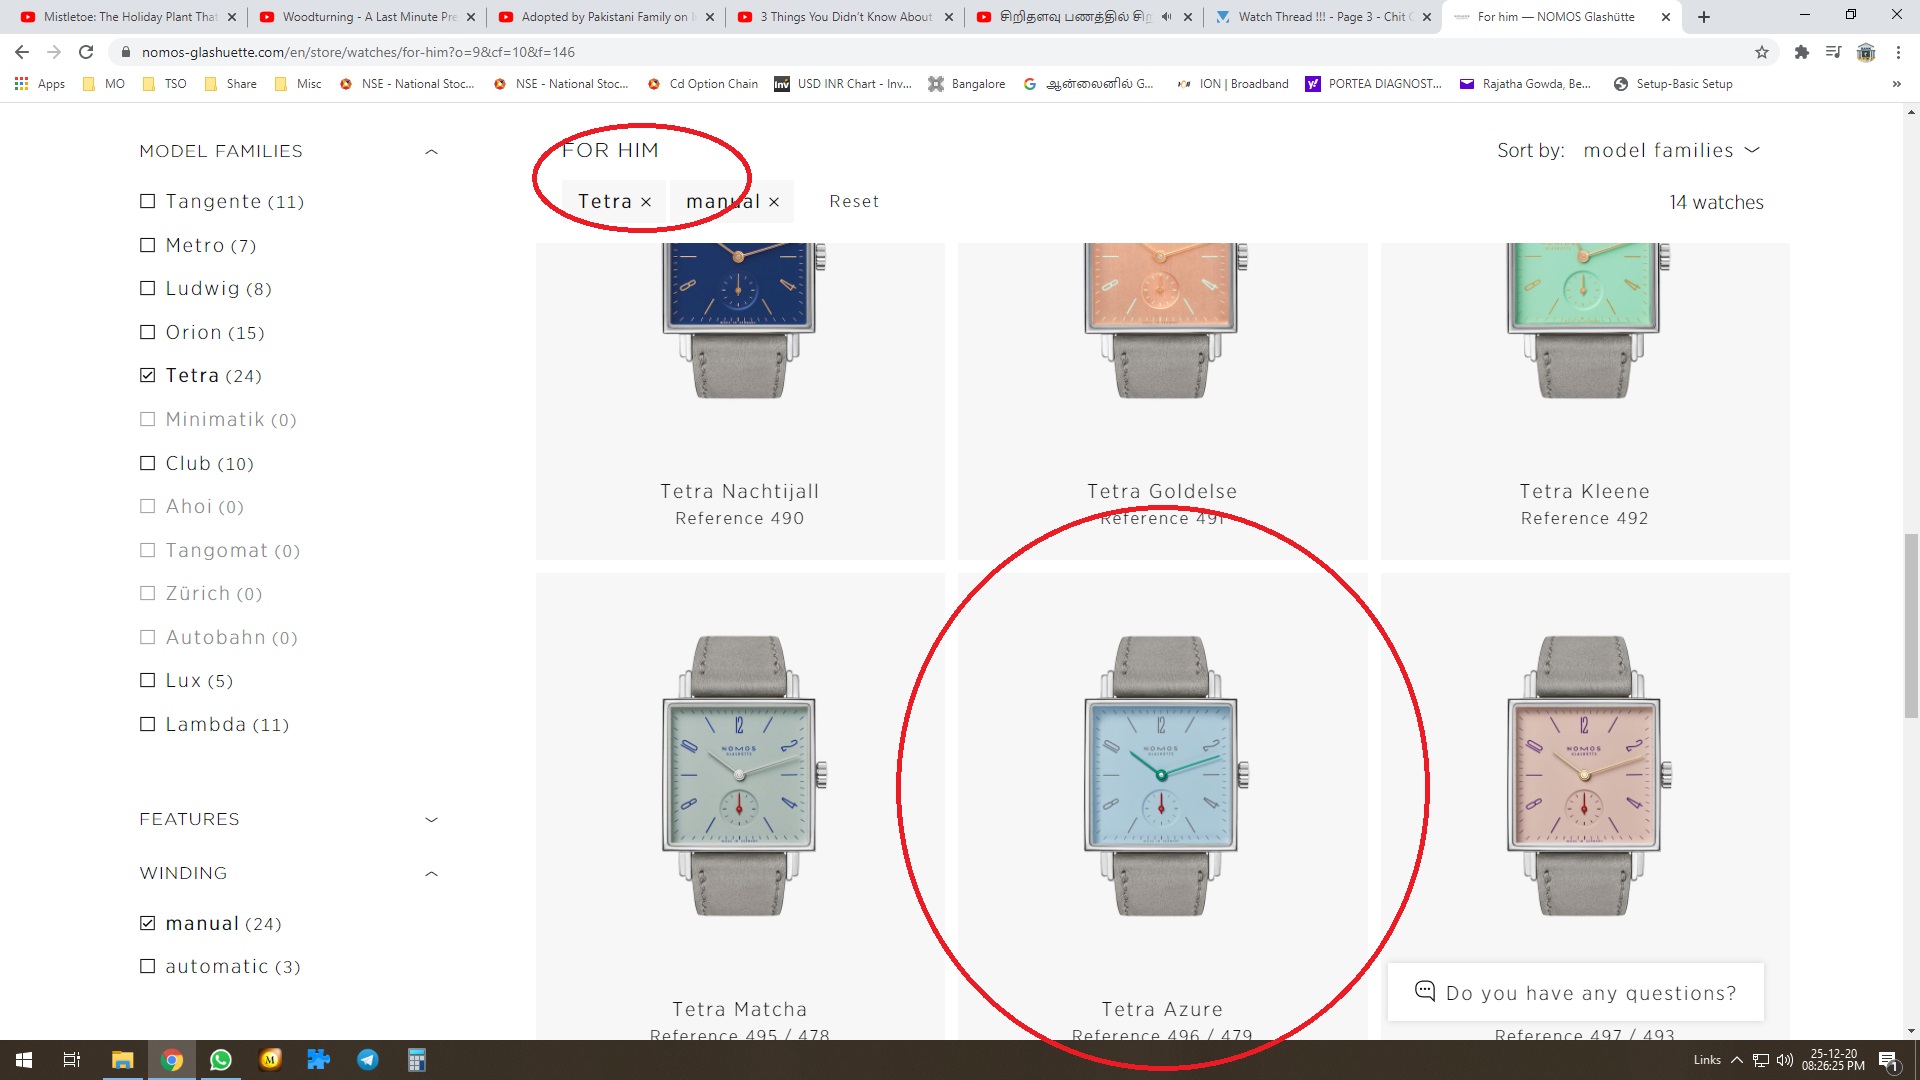Uncheck the Tetra model family
The width and height of the screenshot is (1920, 1080).
(148, 375)
